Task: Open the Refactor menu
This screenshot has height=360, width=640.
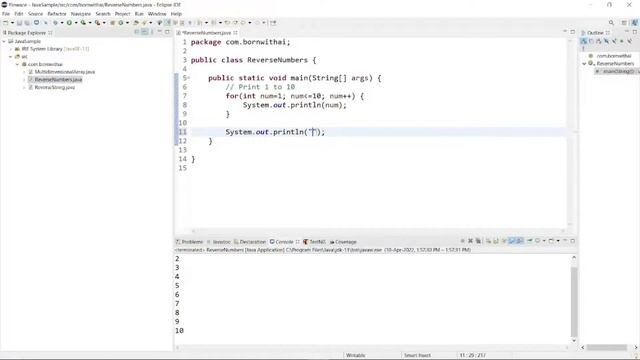Action: coord(57,14)
